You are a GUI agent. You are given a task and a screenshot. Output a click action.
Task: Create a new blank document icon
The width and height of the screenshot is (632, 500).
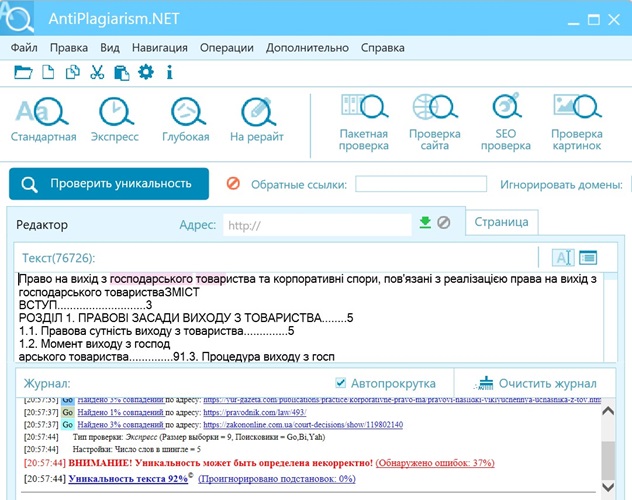click(x=48, y=73)
